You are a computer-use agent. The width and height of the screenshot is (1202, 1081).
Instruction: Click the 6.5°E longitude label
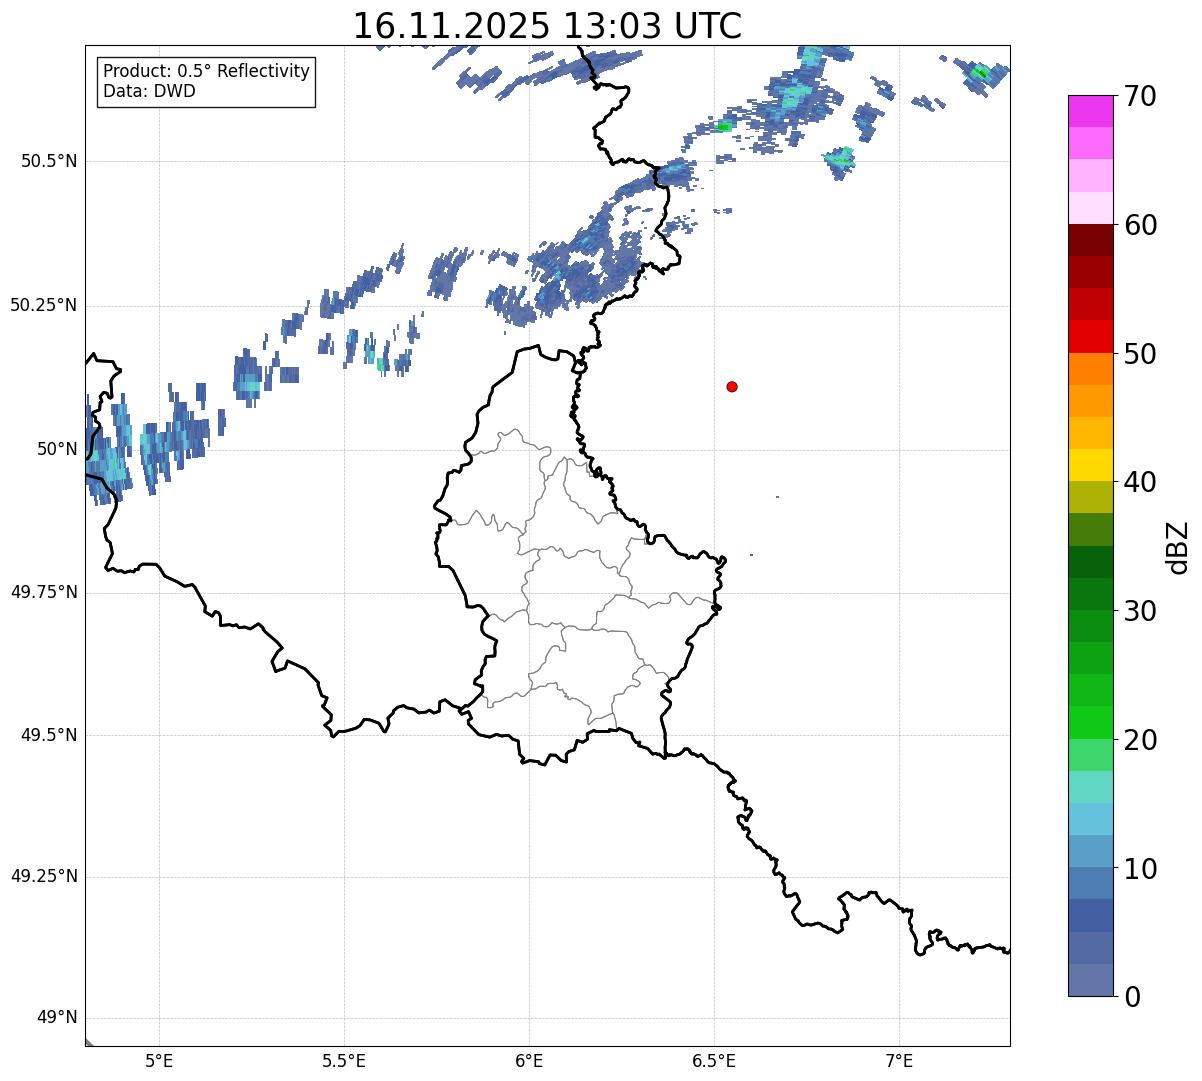714,1061
